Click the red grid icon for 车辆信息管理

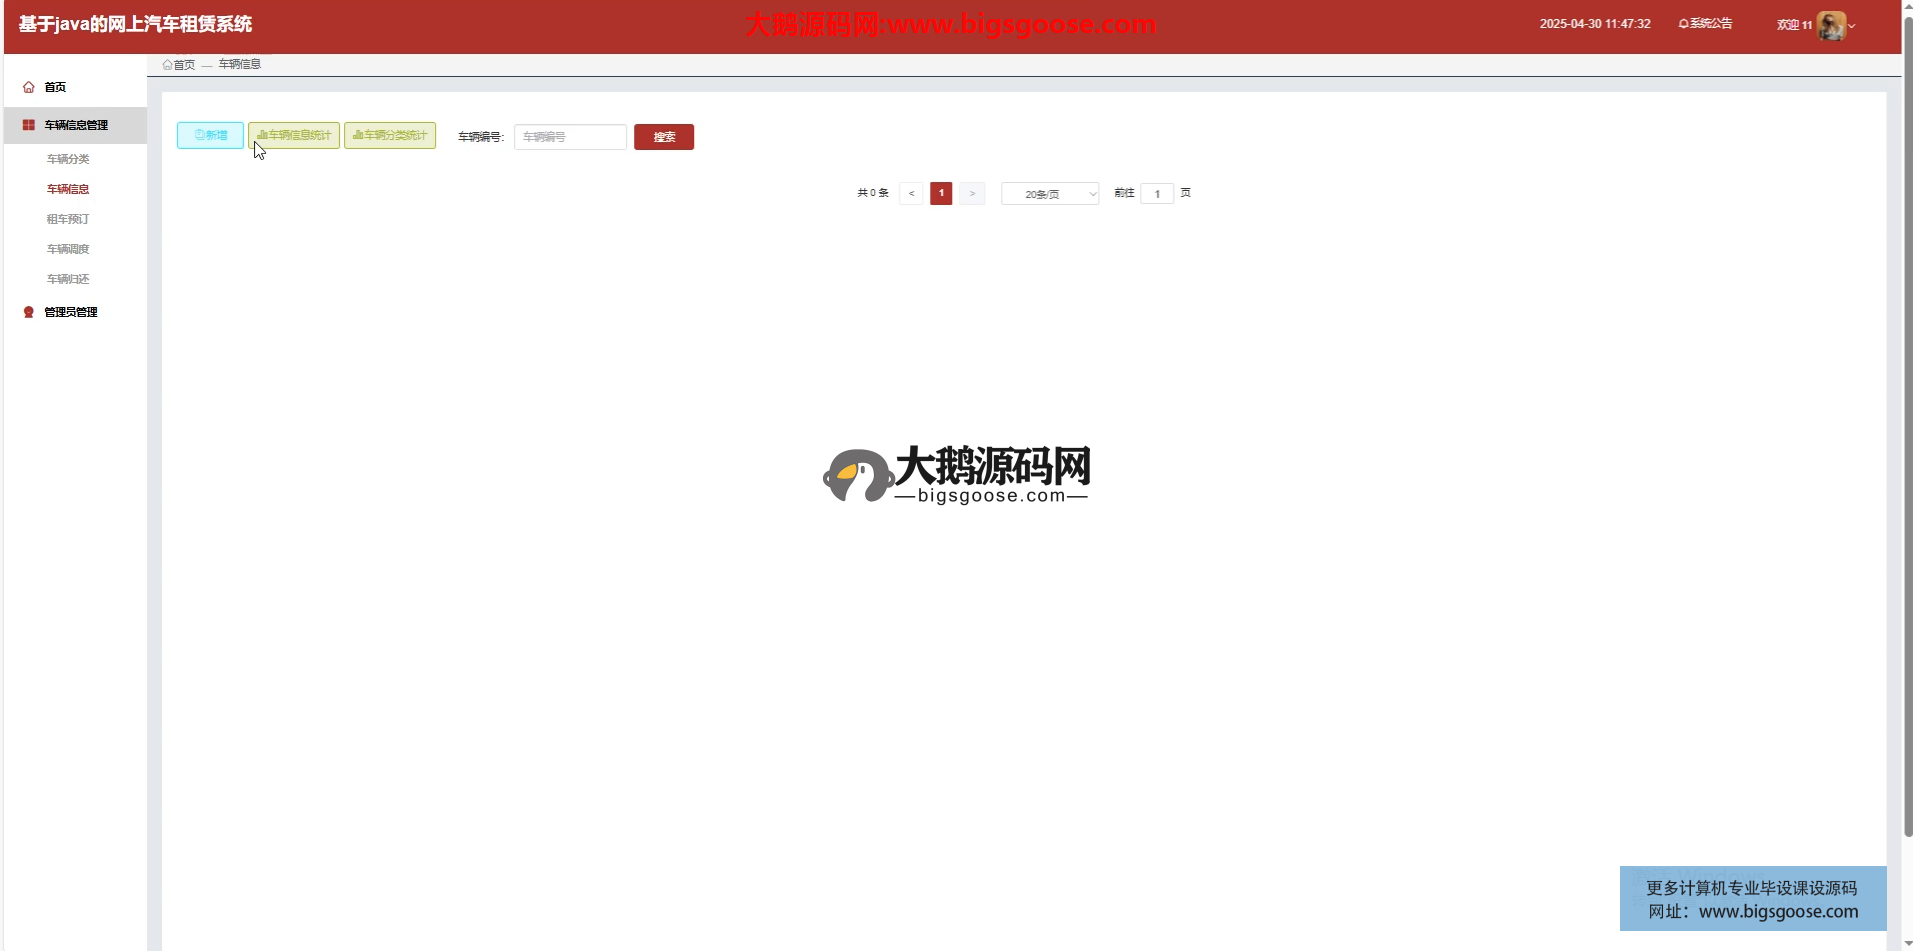click(29, 125)
